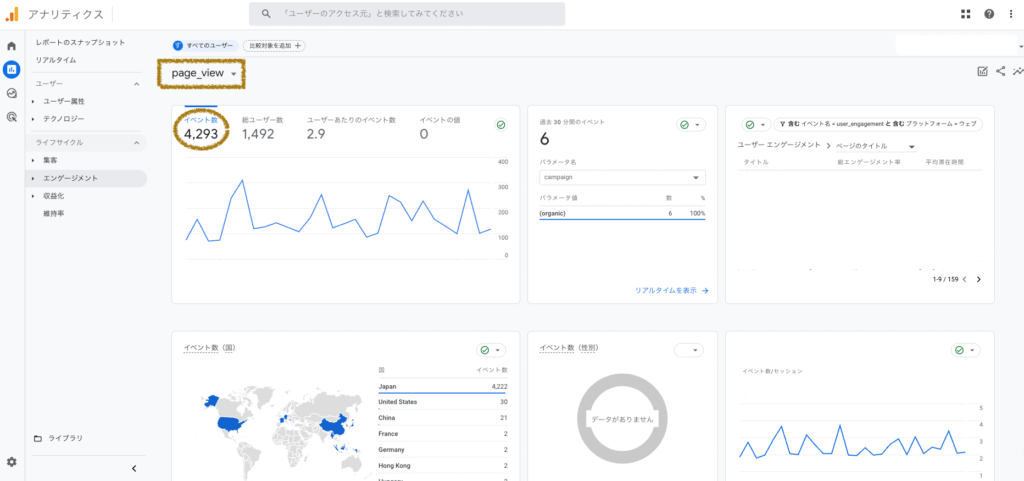
Task: Open the insights sparkline icon
Action: (x=1018, y=72)
